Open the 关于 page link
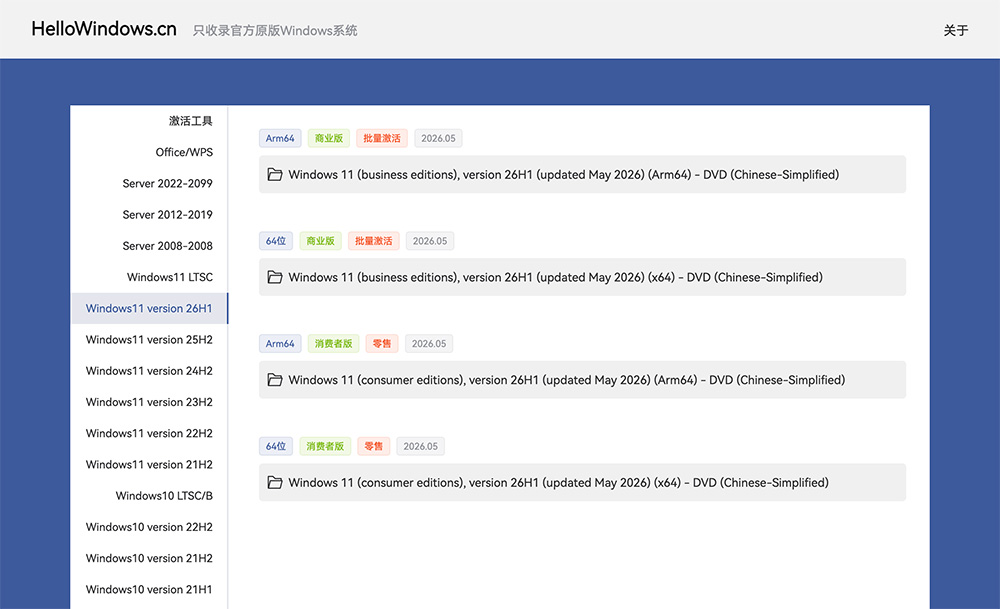 coord(956,30)
